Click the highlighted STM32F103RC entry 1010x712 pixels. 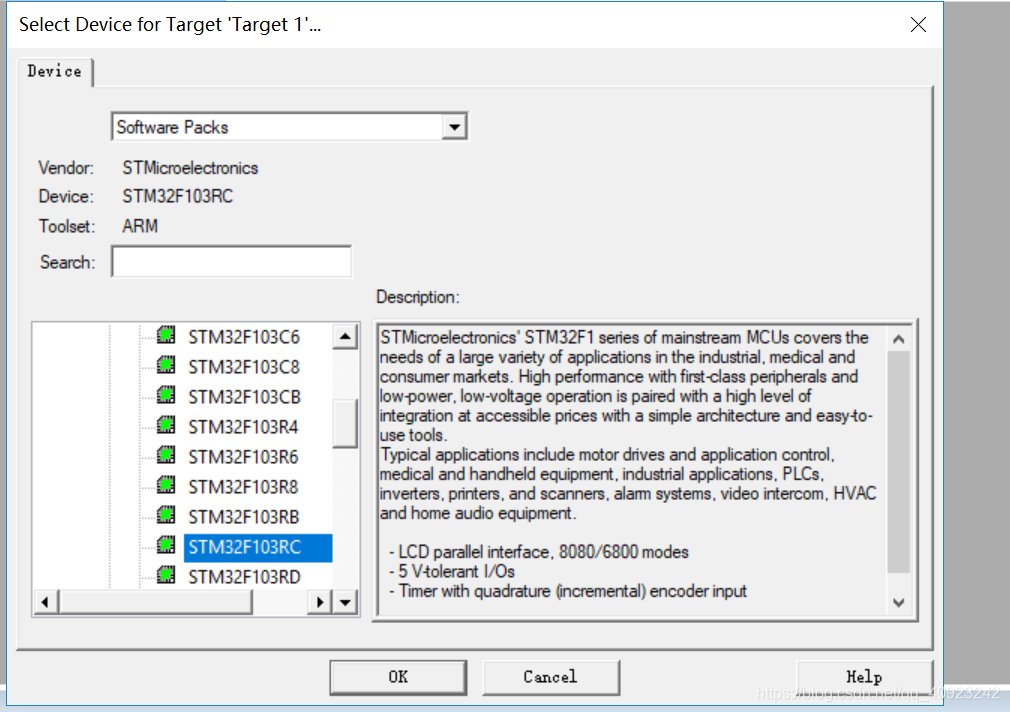tap(258, 547)
